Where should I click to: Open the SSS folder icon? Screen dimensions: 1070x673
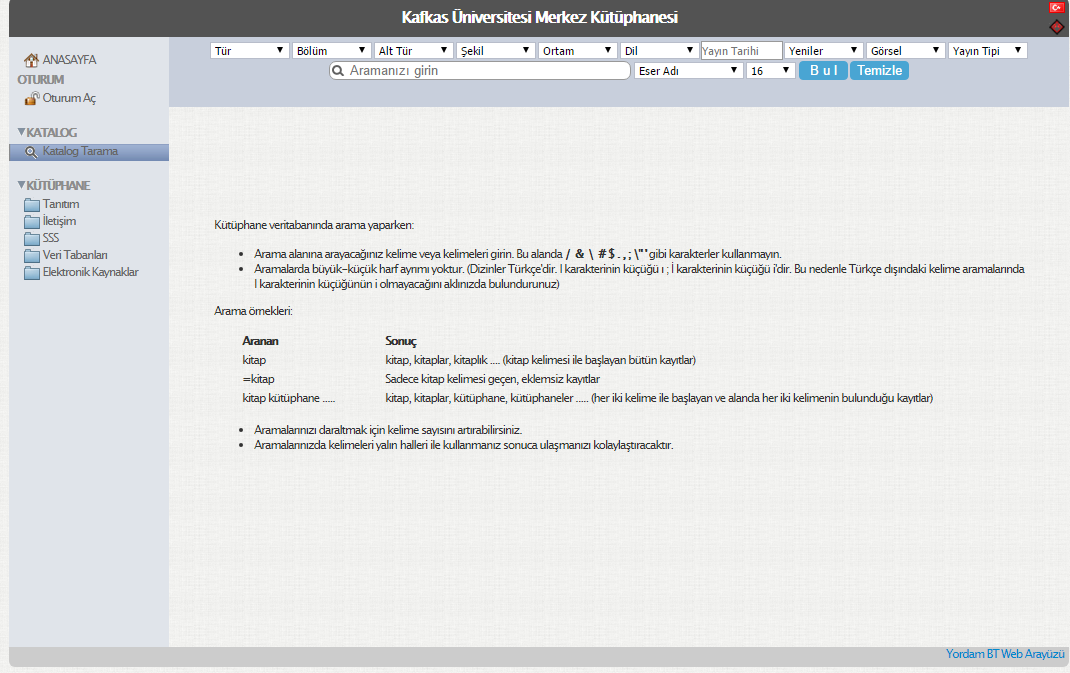[32, 239]
